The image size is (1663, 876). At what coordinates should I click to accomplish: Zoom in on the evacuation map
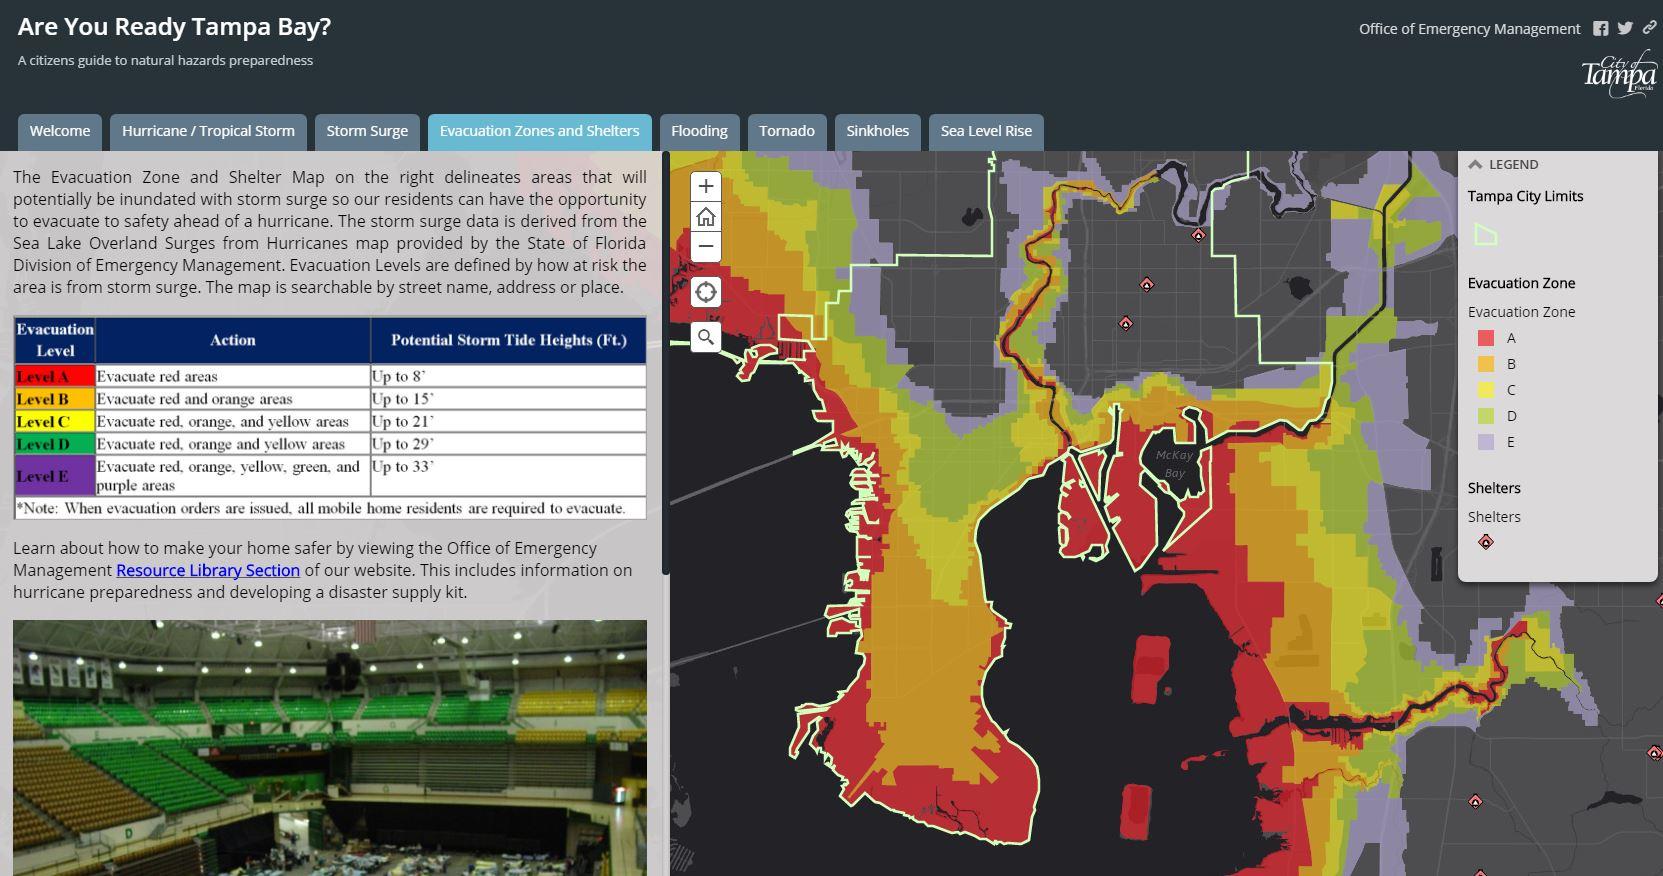point(706,187)
